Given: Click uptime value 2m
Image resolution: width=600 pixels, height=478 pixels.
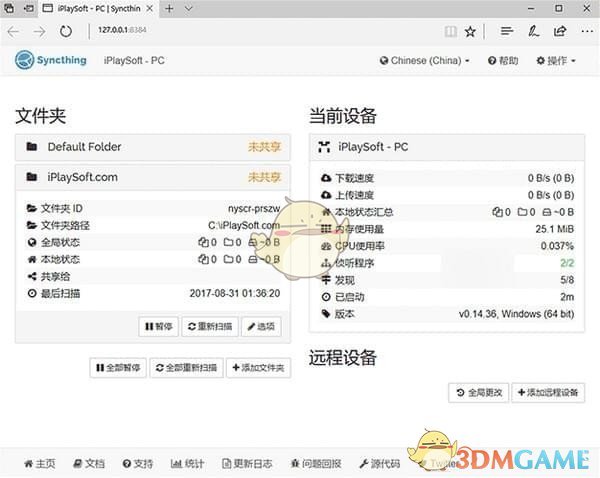Looking at the screenshot, I should pos(567,297).
